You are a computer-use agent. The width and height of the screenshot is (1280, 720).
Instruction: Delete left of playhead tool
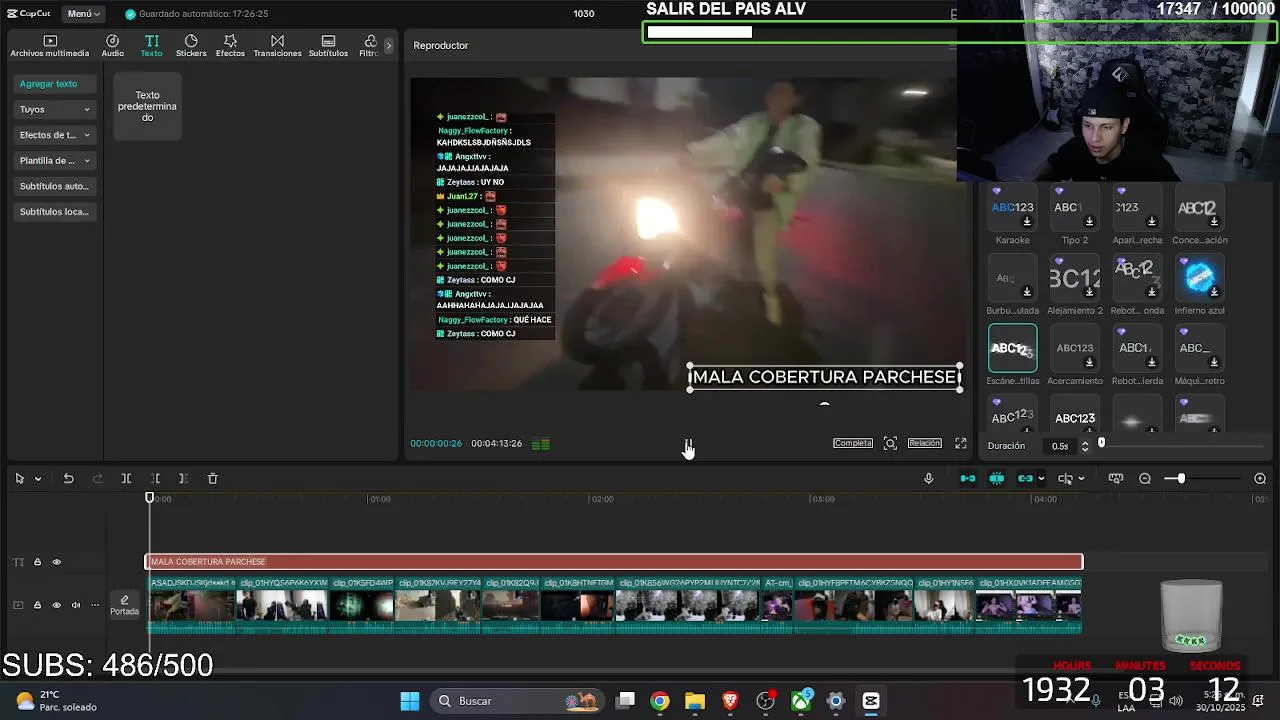point(155,479)
